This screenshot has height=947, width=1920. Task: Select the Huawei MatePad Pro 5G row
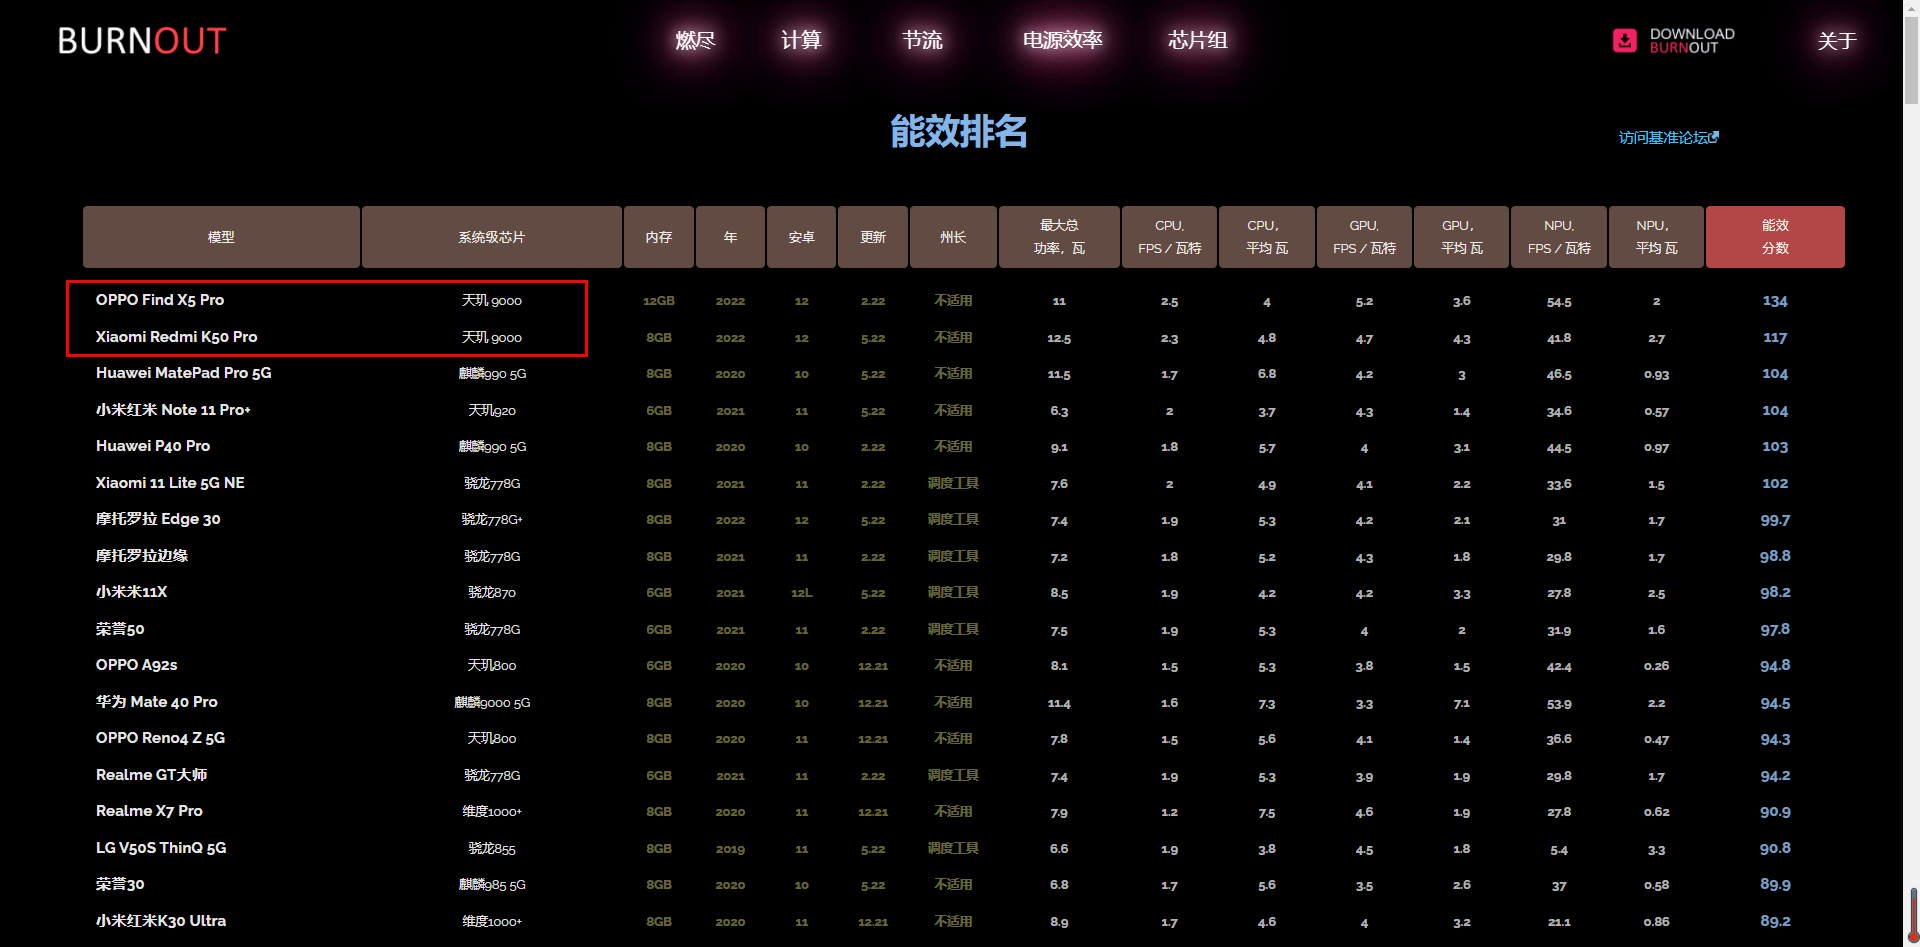click(183, 373)
